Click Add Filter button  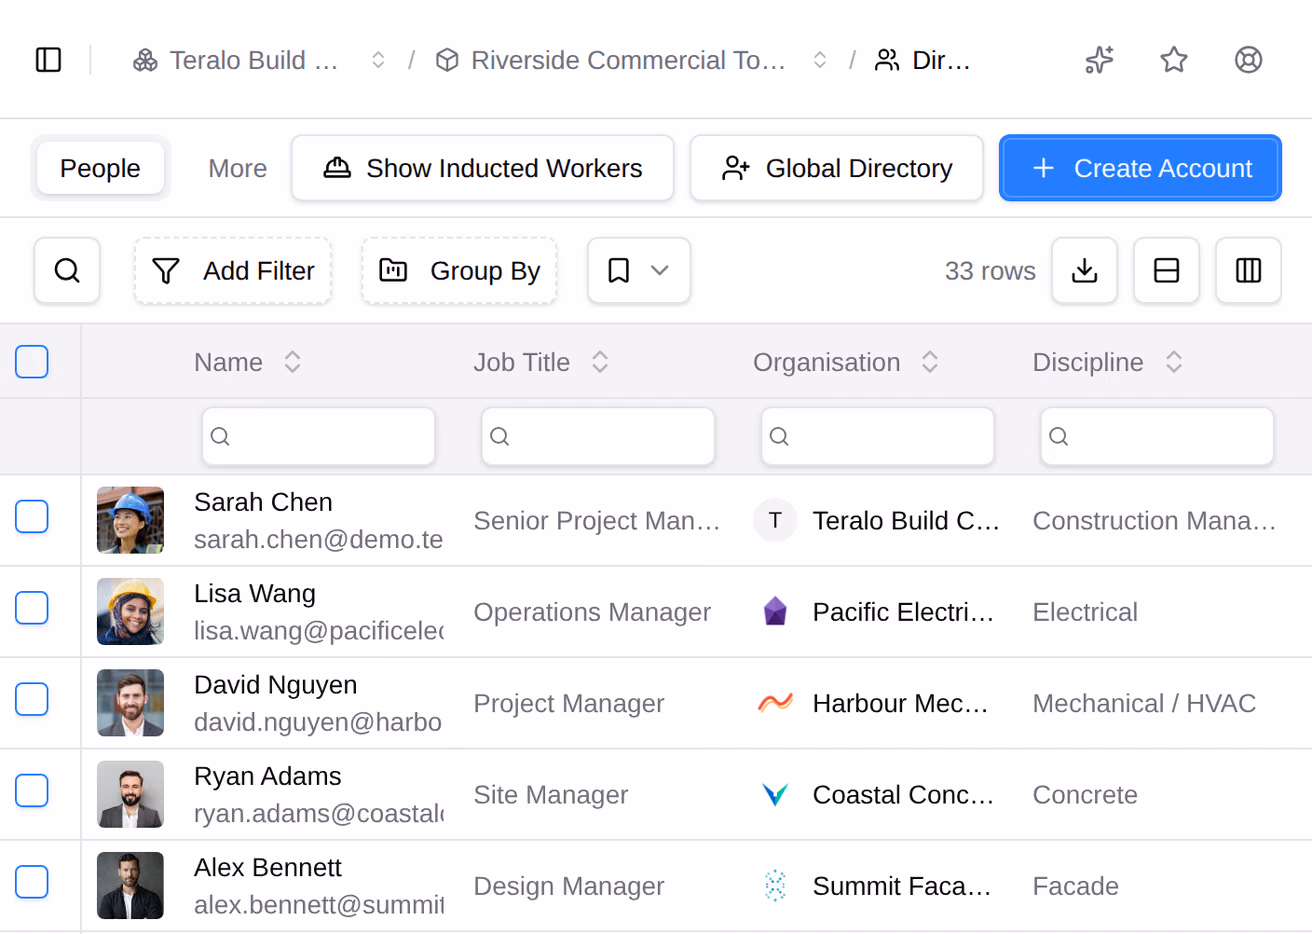[233, 270]
